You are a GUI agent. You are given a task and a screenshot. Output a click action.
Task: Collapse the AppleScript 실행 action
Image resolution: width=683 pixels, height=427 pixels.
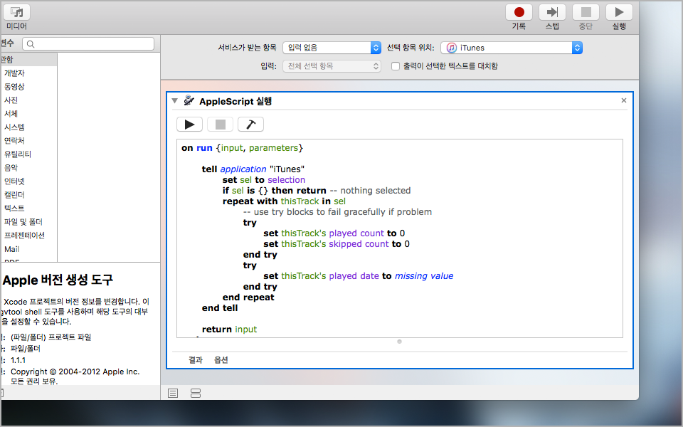click(x=175, y=101)
